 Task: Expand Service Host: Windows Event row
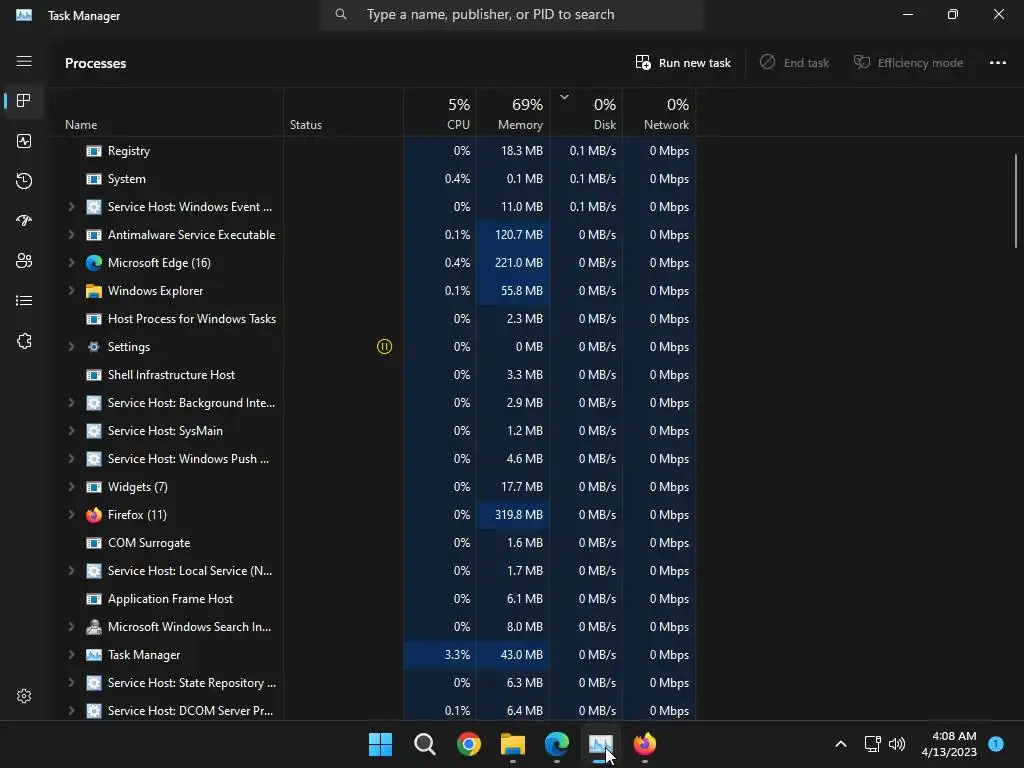(x=71, y=206)
